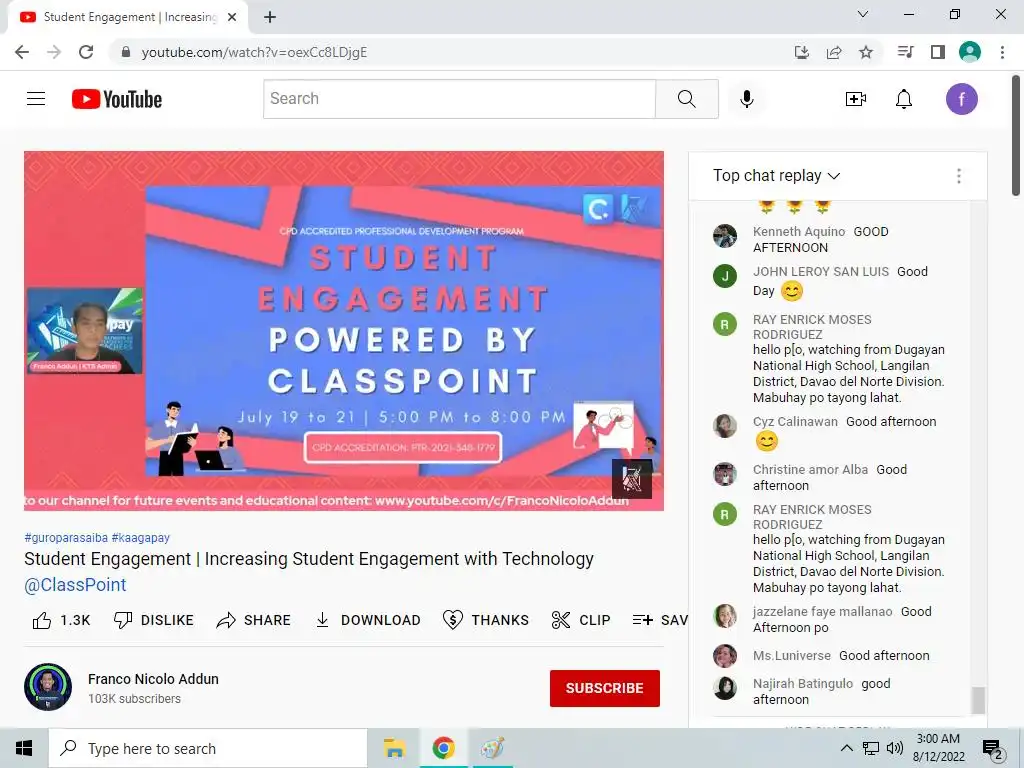The height and width of the screenshot is (768, 1024).
Task: Click the install/download icon in address bar
Action: pyautogui.click(x=802, y=52)
